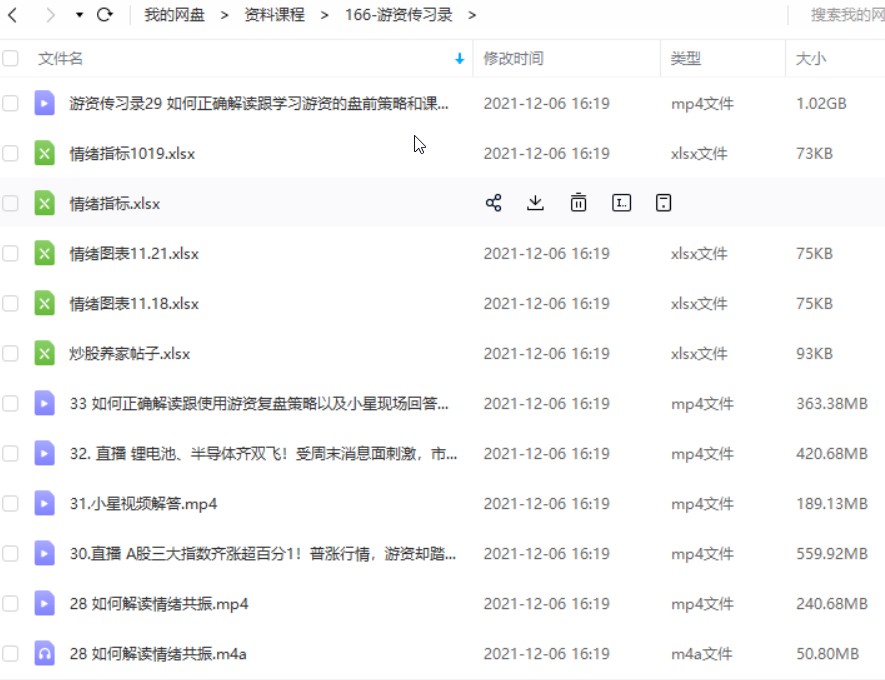
Task: Open the navigation history dropdown arrow
Action: tap(79, 16)
